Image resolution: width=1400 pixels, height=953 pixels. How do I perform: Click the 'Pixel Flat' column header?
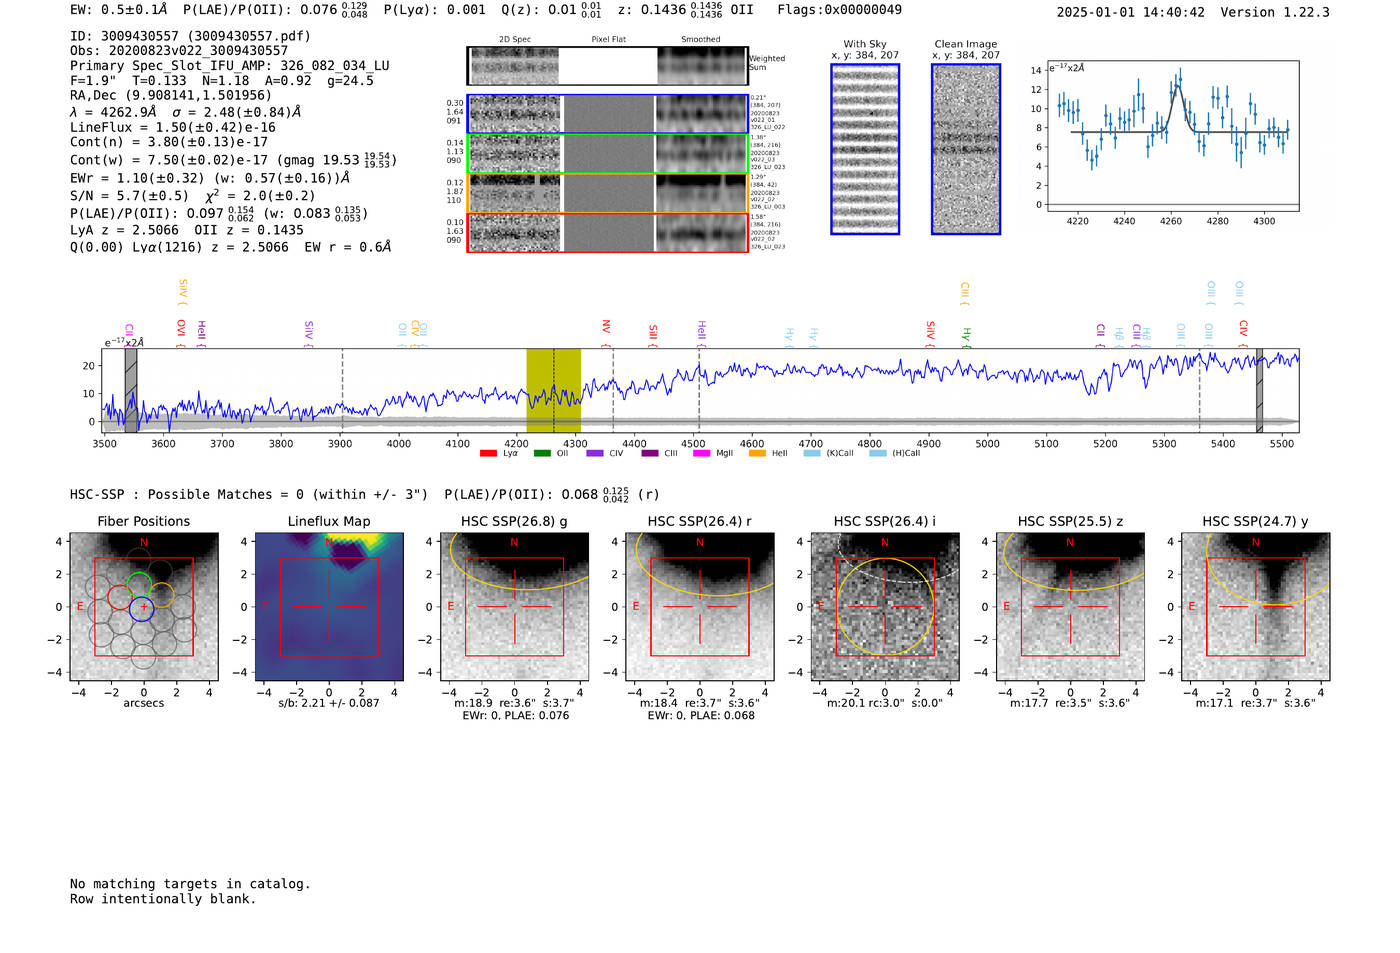tap(608, 40)
